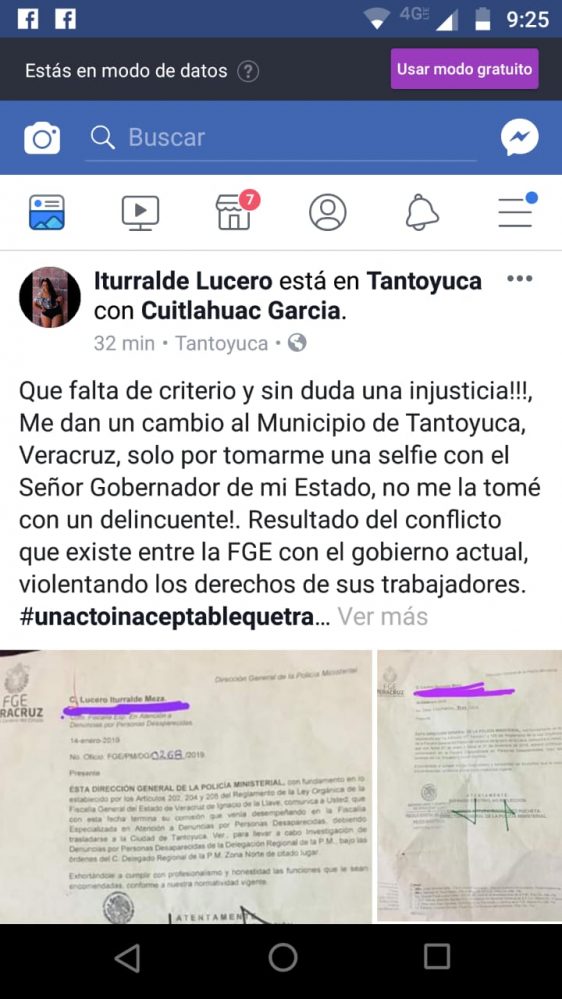
Task: Expand post text with Ver más
Action: pos(382,616)
